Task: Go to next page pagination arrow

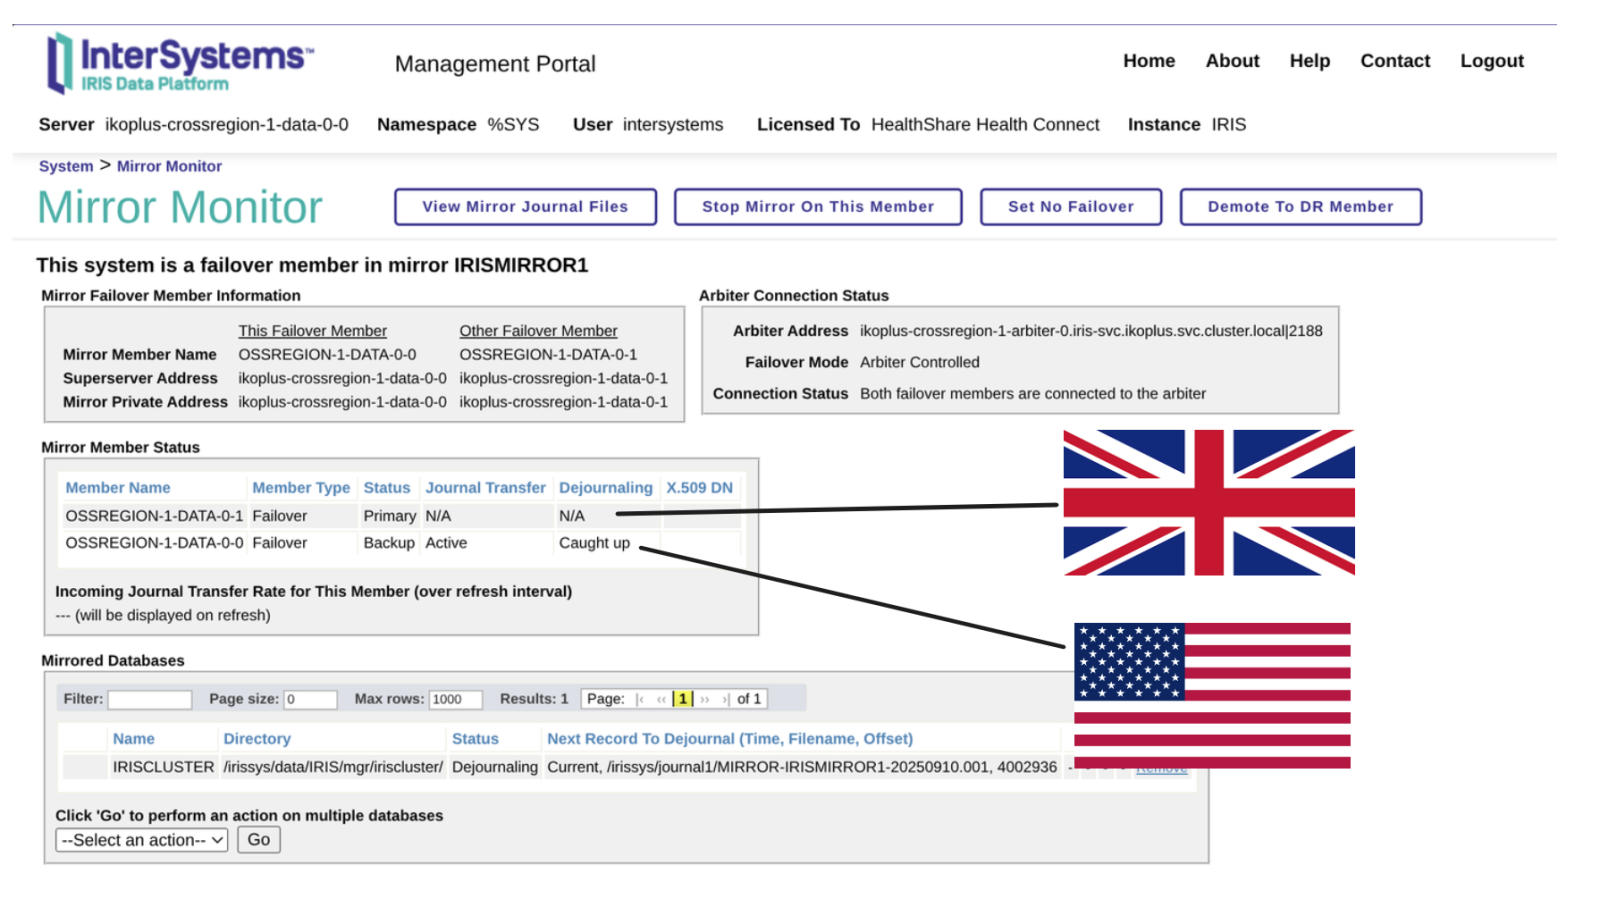Action: pyautogui.click(x=705, y=699)
